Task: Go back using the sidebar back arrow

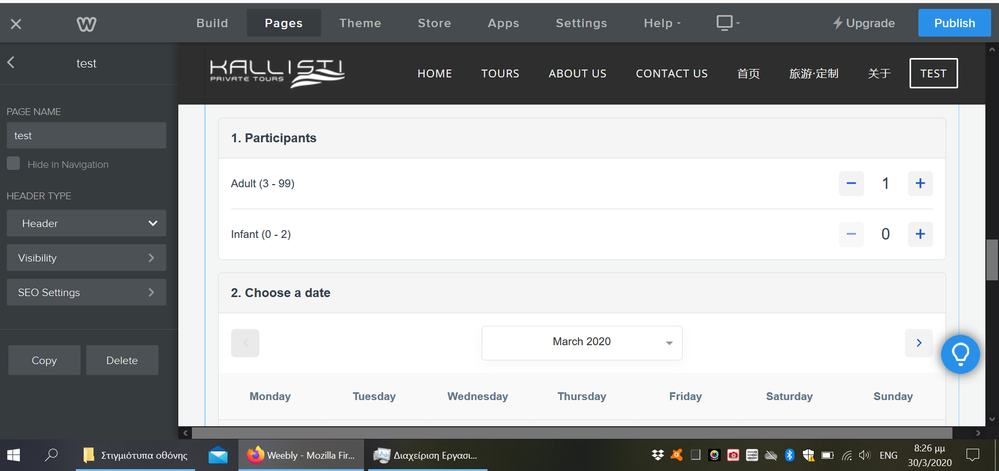Action: [11, 63]
